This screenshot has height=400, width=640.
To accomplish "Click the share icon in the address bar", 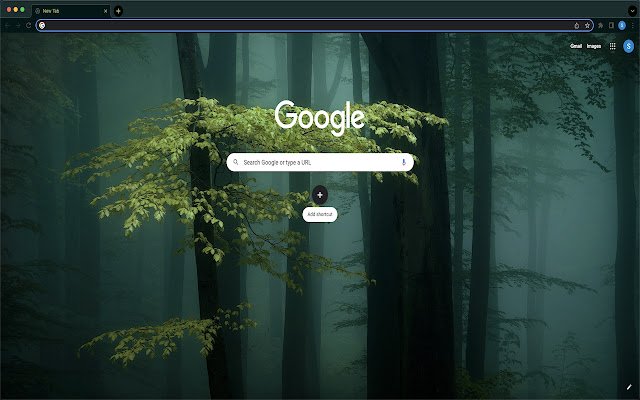I will point(577,25).
